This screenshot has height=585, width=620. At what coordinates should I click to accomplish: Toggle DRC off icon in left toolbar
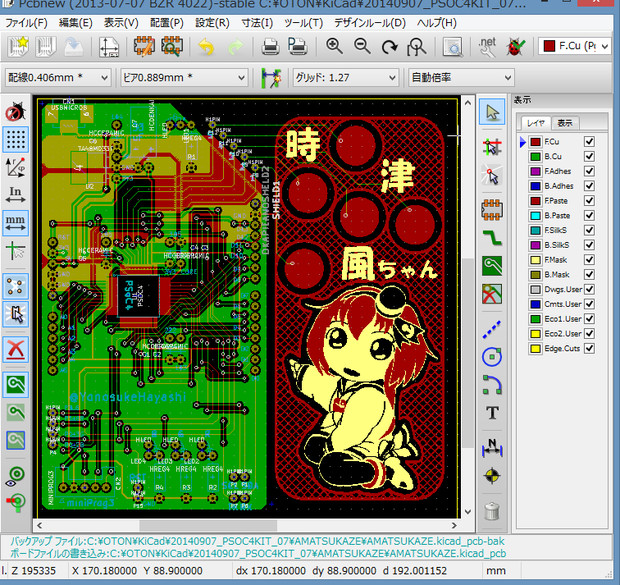(15, 112)
